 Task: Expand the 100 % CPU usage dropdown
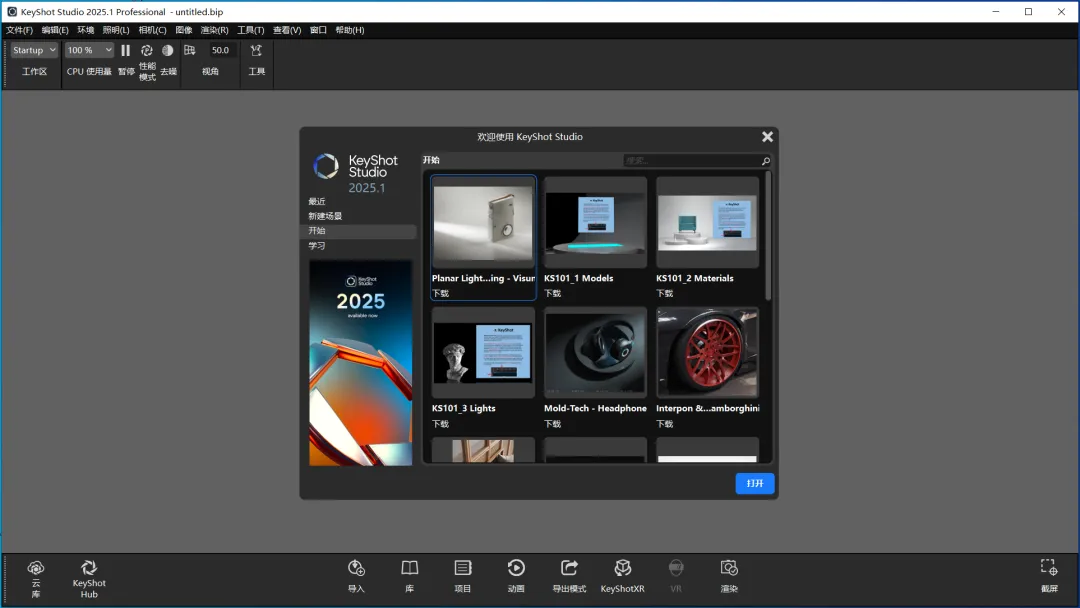click(89, 50)
